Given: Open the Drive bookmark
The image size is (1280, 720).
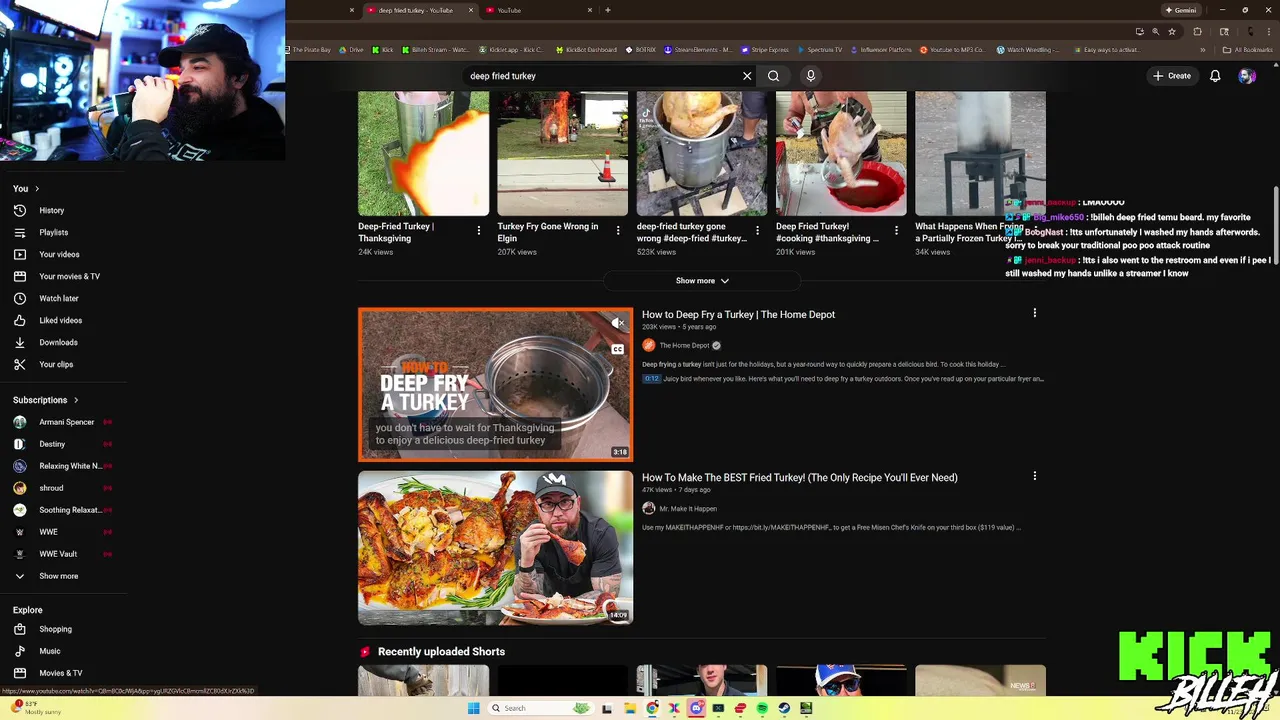Looking at the screenshot, I should tap(352, 50).
